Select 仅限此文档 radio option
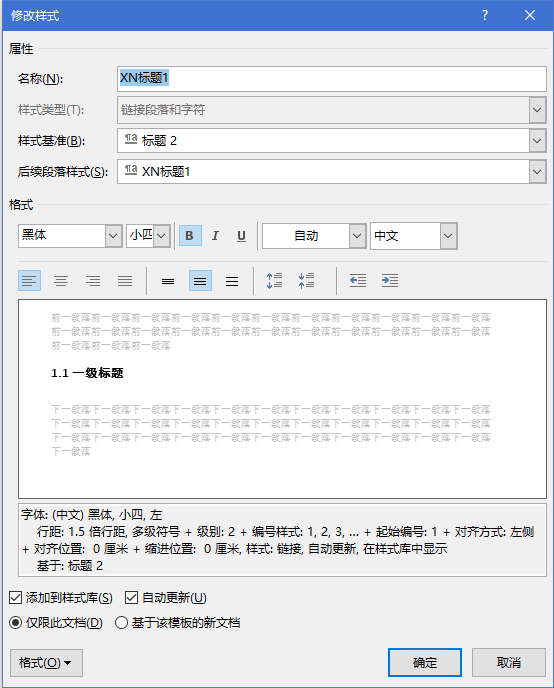Image resolution: width=554 pixels, height=688 pixels. (x=15, y=623)
